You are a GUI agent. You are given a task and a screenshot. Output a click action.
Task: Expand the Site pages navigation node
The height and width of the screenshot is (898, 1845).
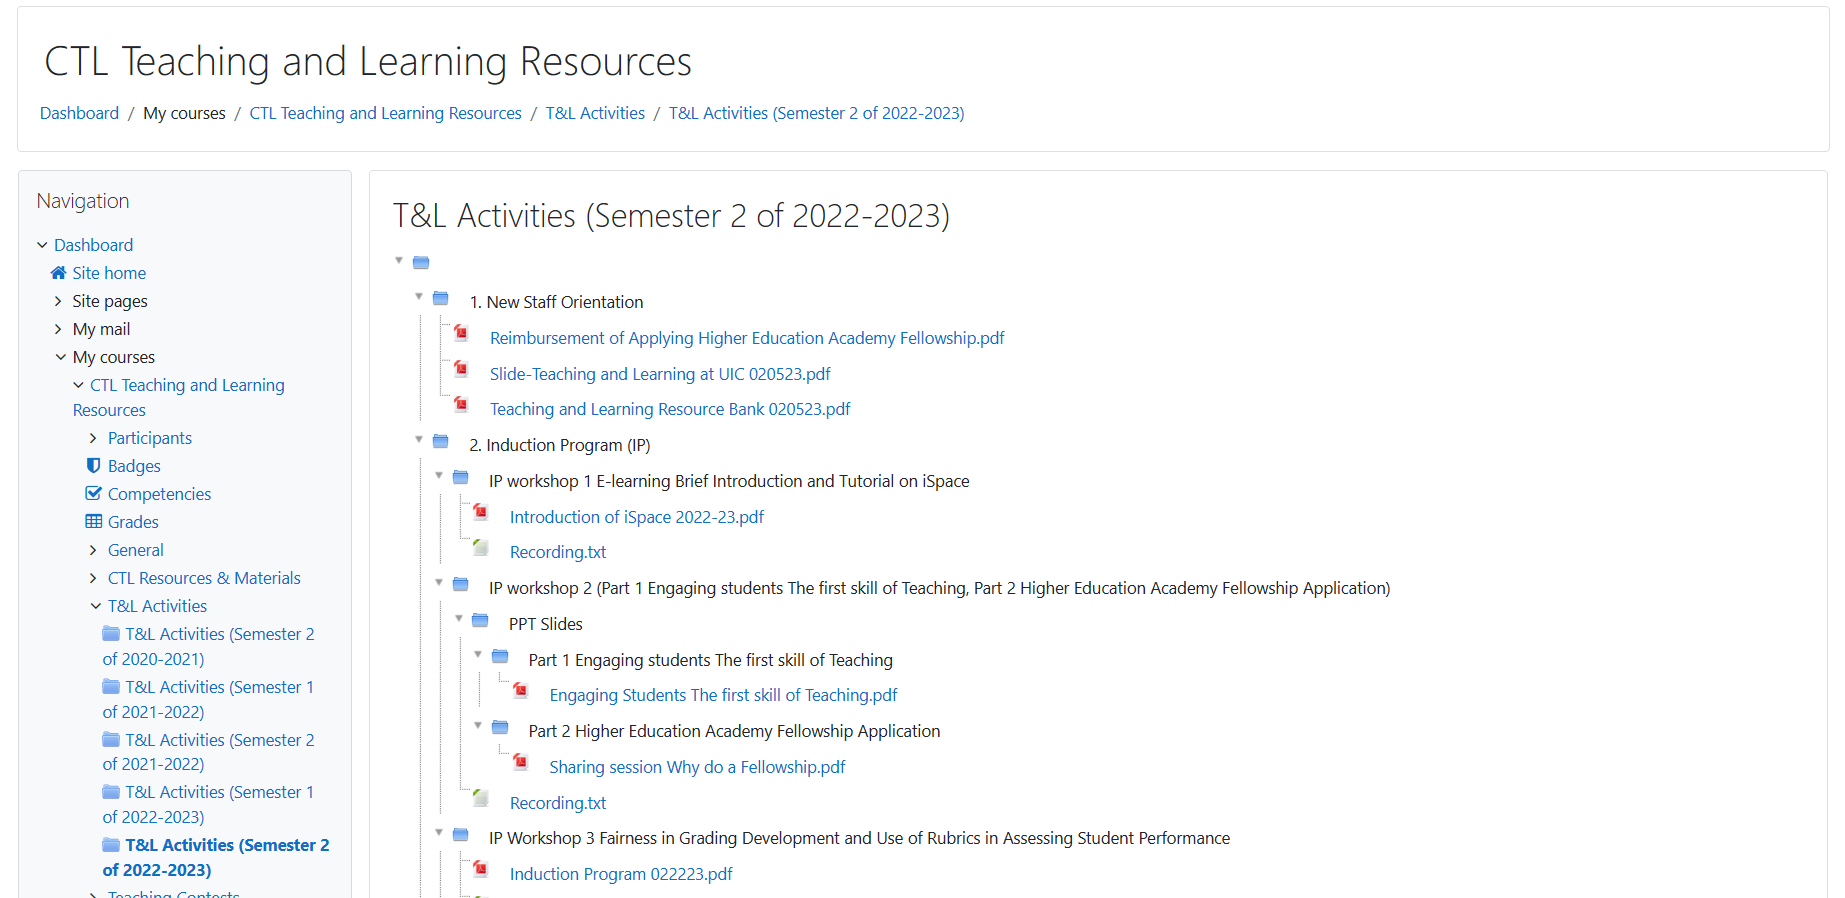point(58,301)
